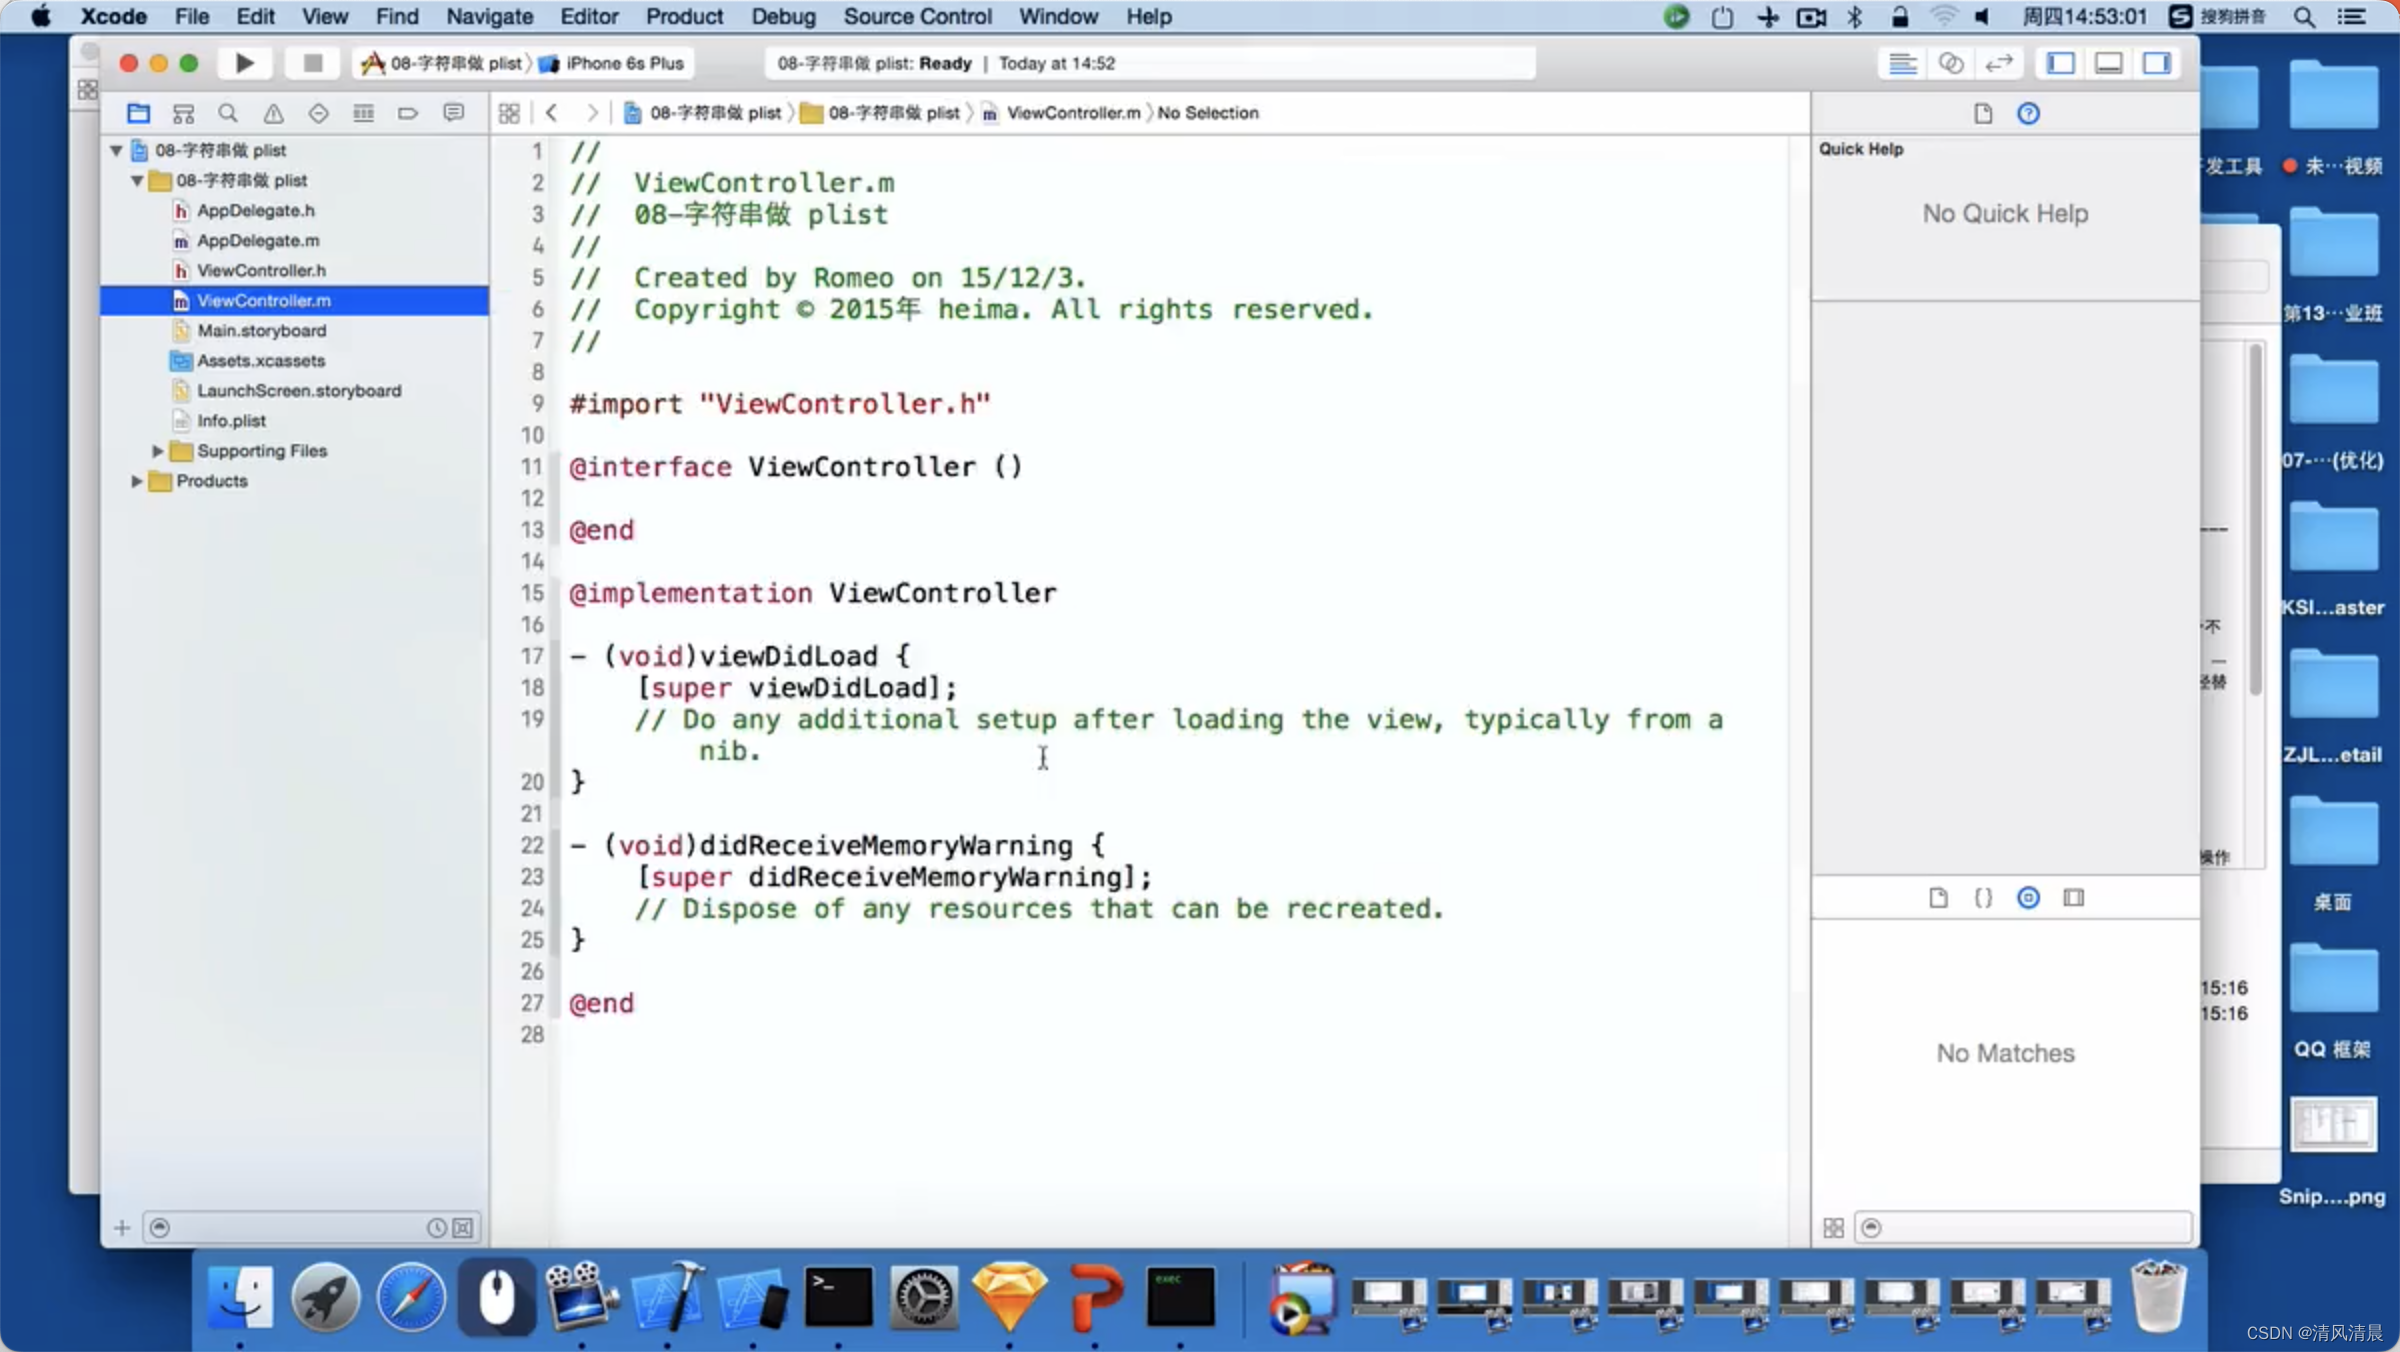Click the Utilities panel toggle icon
Viewport: 2400px width, 1352px height.
click(x=2159, y=63)
